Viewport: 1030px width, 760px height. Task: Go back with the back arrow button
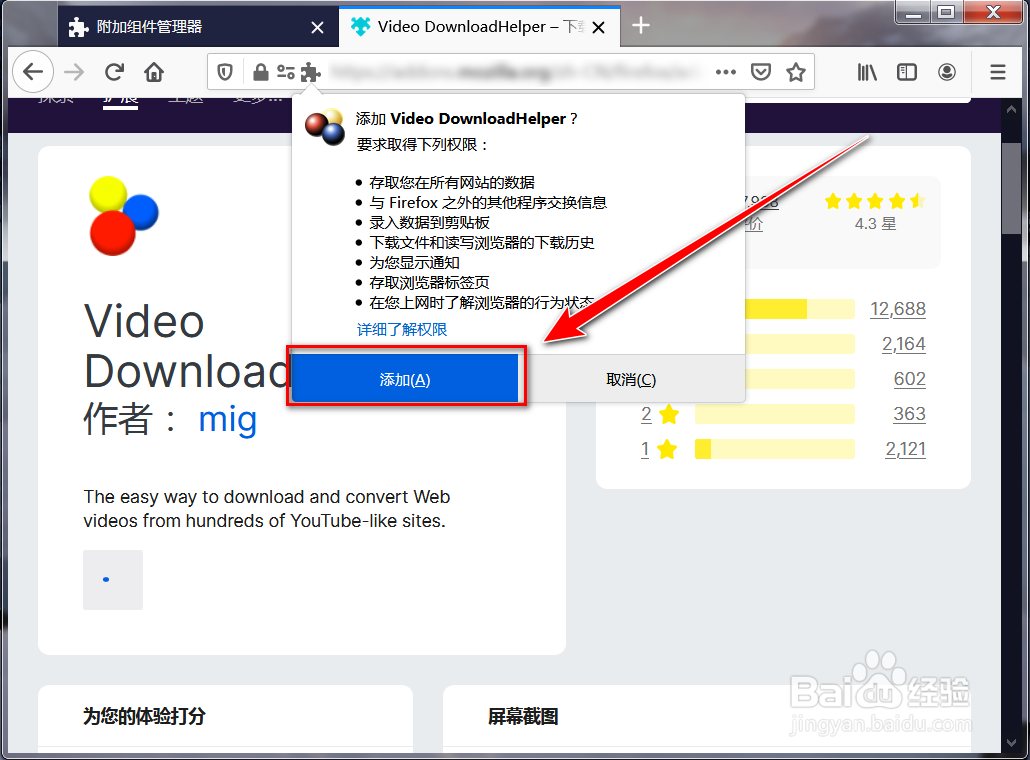pos(33,72)
